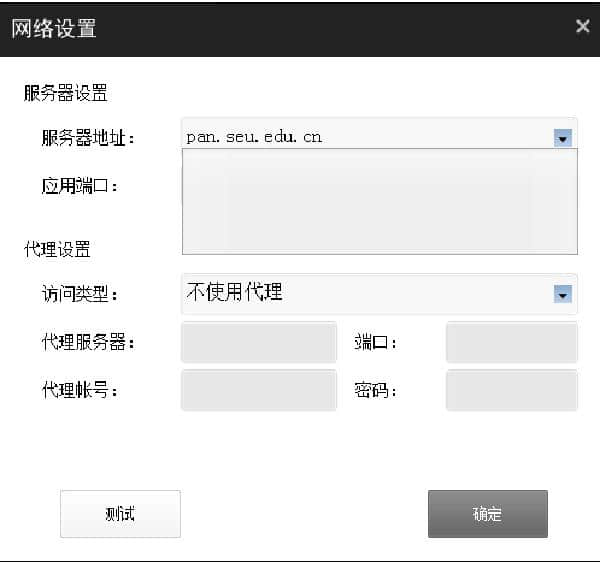Viewport: 600px width, 563px height.
Task: Click the 服务器地址 label
Action: [88, 138]
